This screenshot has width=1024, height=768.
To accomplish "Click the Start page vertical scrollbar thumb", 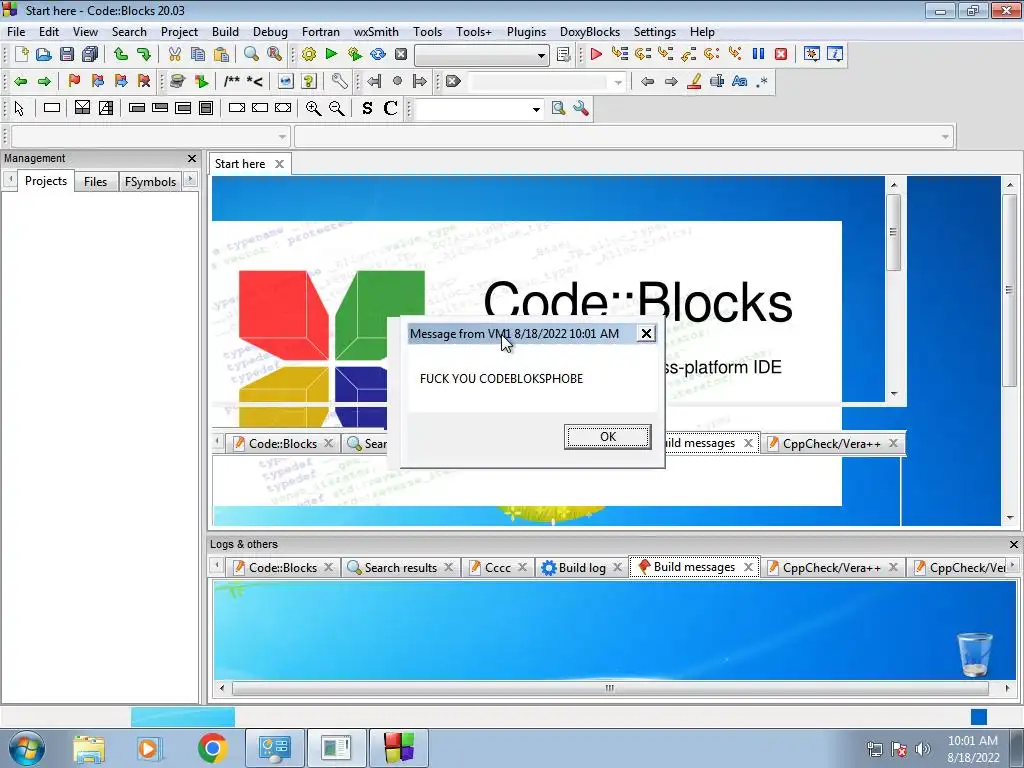I will 1010,289.
